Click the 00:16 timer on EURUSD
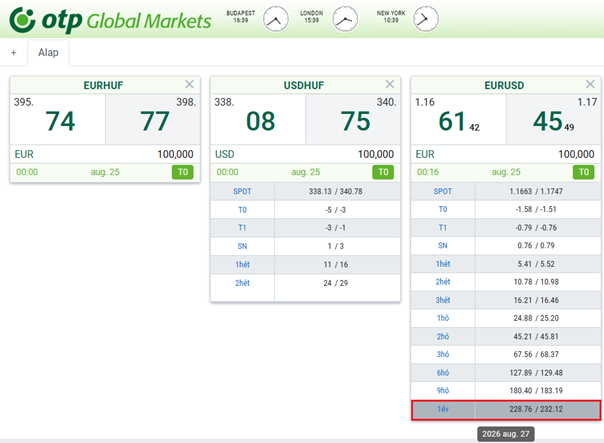The width and height of the screenshot is (604, 443). tap(428, 172)
